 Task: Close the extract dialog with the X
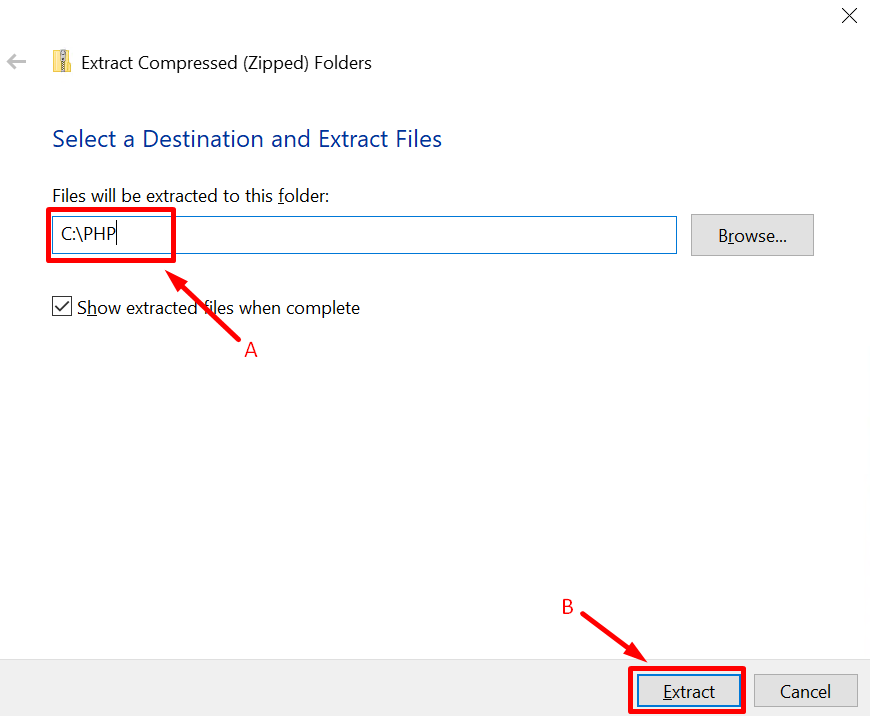pyautogui.click(x=849, y=15)
